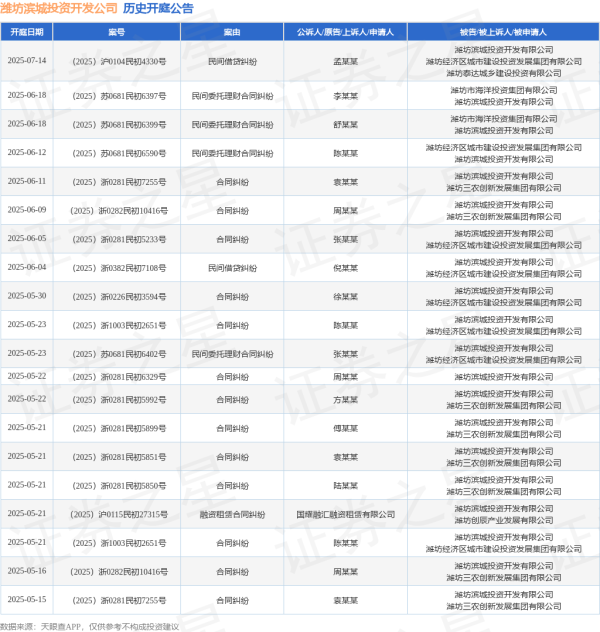
Task: Click plaintiff 舒某某
Action: 345,125
